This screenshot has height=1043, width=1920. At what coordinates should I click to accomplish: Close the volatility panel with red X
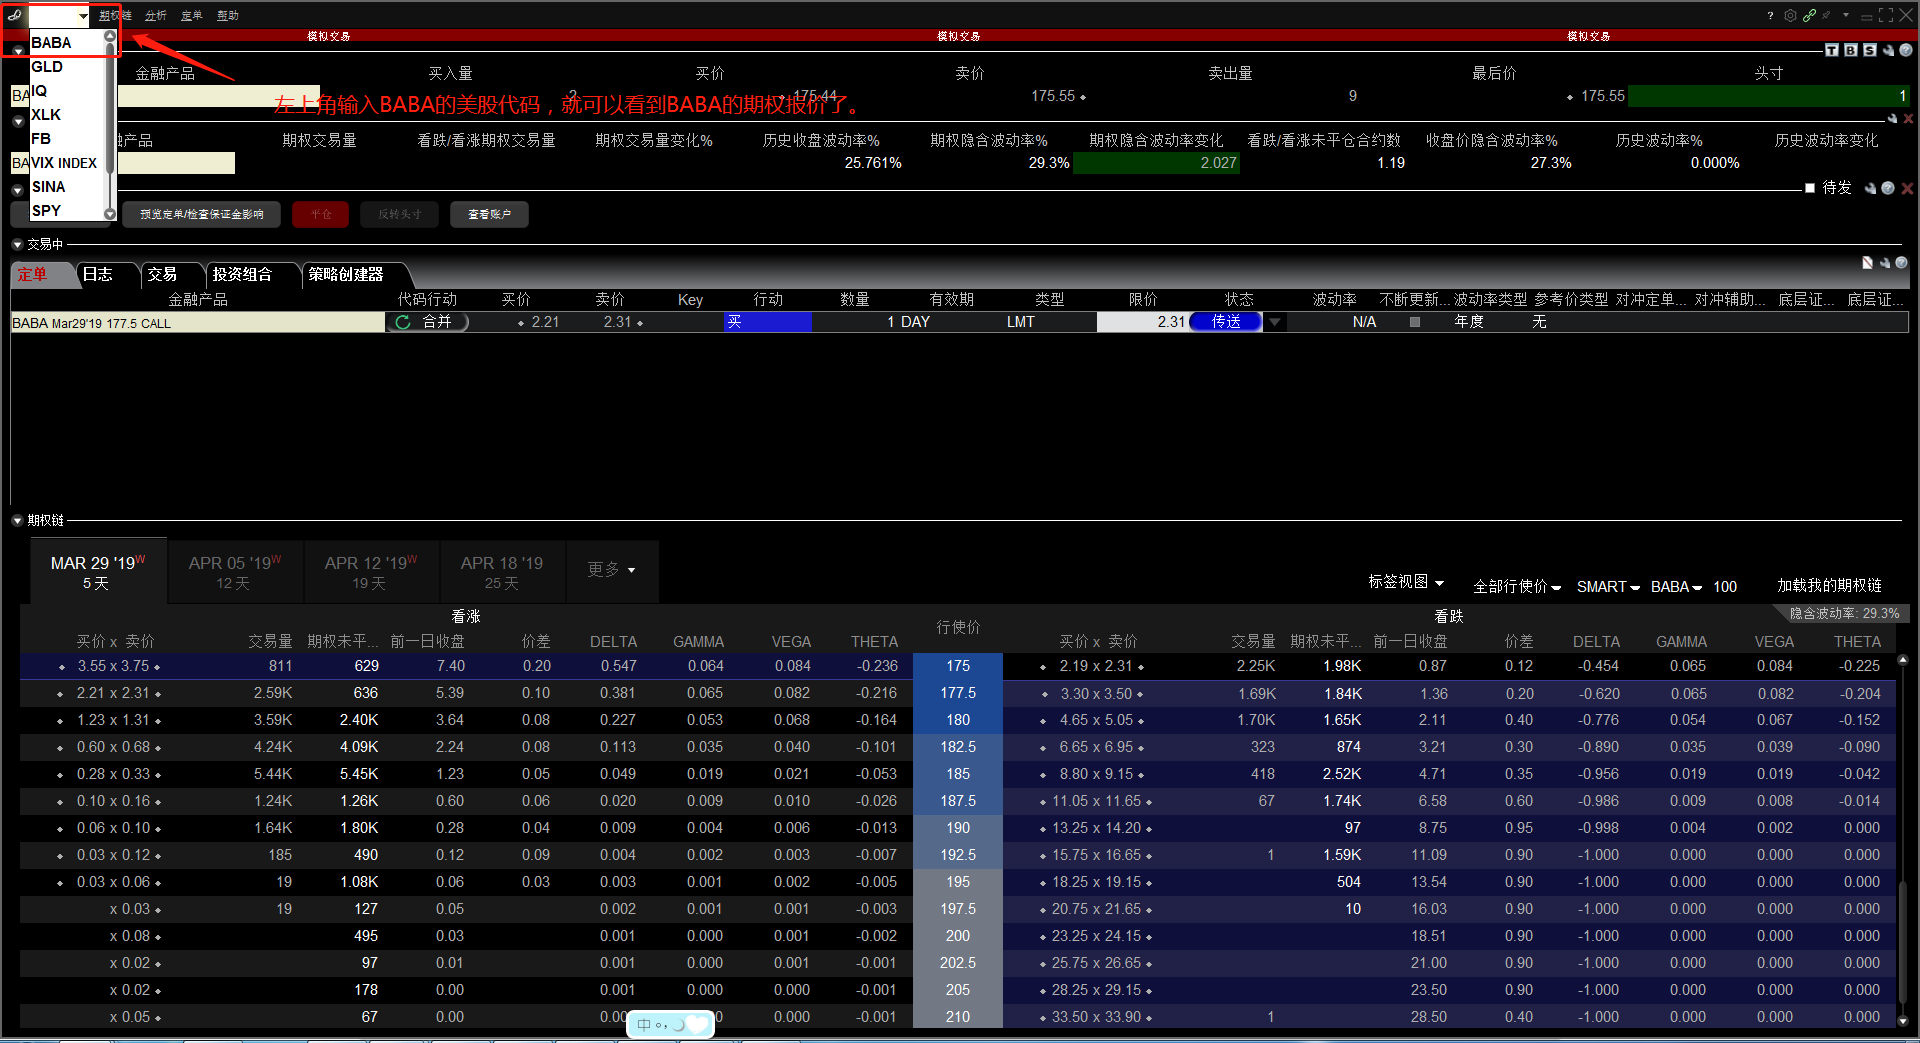(x=1908, y=118)
